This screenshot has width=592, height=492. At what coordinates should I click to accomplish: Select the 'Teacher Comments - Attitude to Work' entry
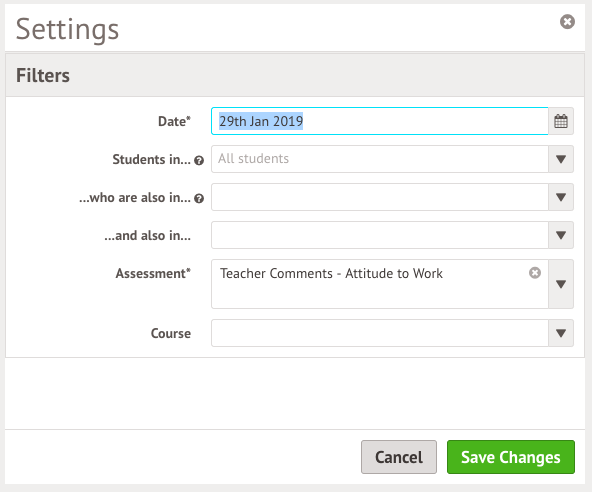coord(331,273)
